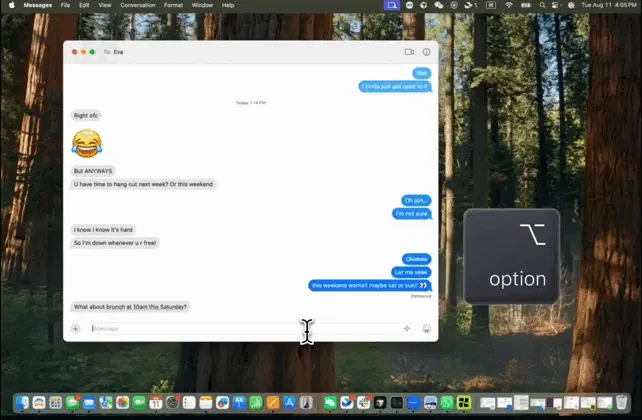The width and height of the screenshot is (642, 420).
Task: Click the screen recording icon in menu bar
Action: tap(392, 5)
